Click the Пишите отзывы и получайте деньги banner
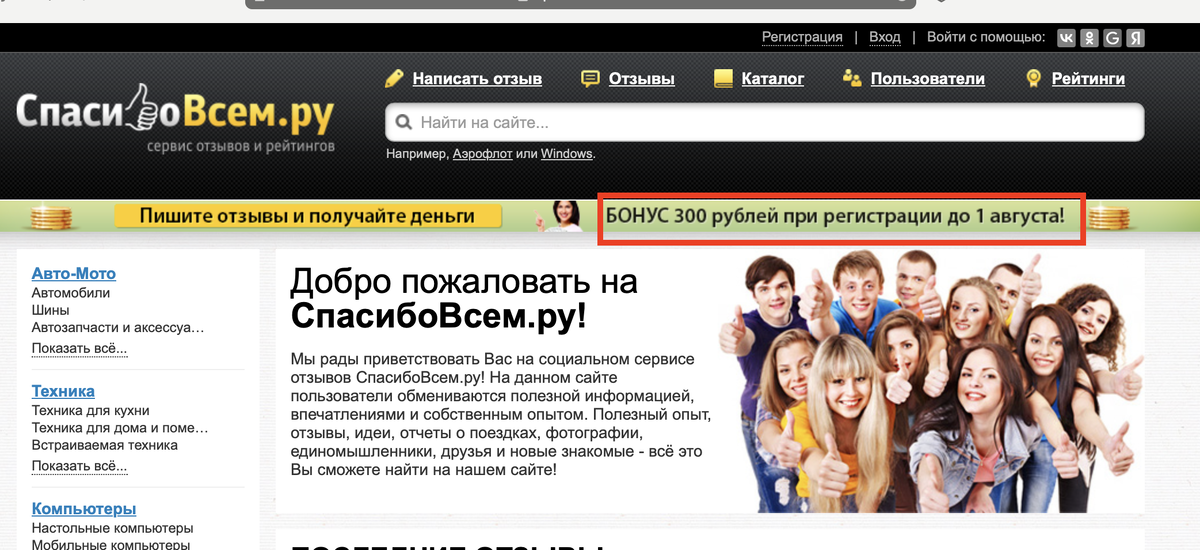 (x=307, y=216)
